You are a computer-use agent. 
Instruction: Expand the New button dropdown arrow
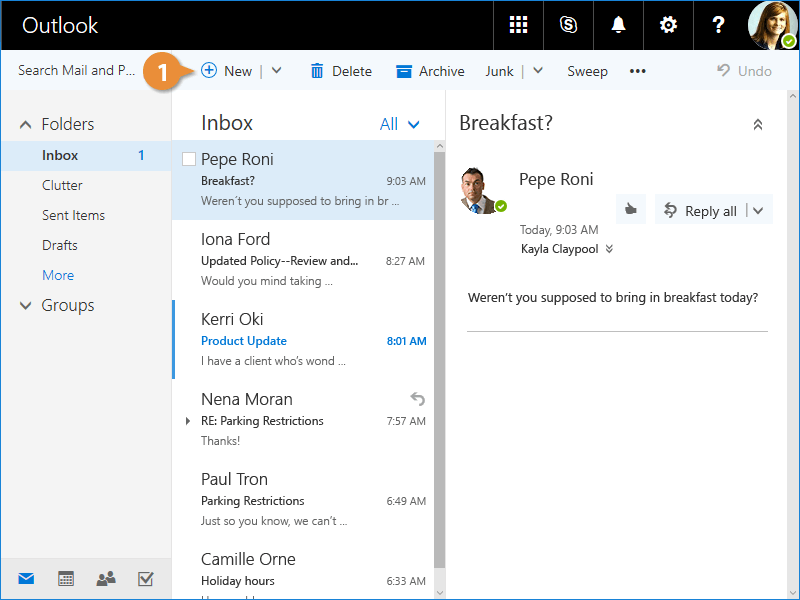point(277,71)
